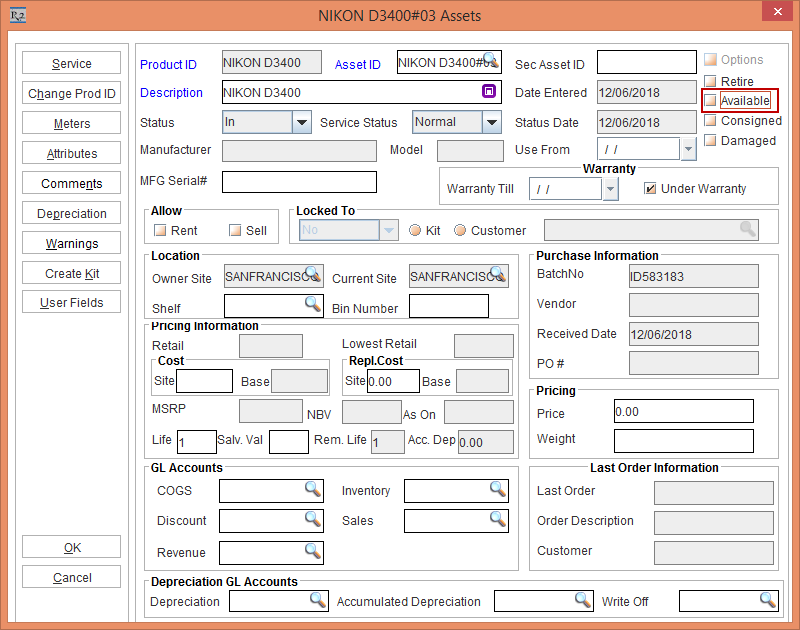
Task: Open the Depreciation button
Action: click(x=71, y=213)
